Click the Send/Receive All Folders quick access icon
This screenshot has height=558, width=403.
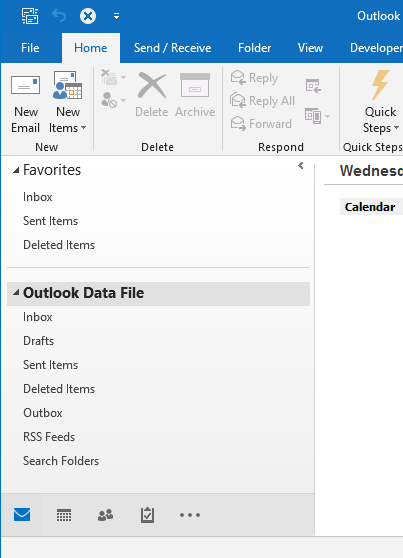[x=30, y=16]
